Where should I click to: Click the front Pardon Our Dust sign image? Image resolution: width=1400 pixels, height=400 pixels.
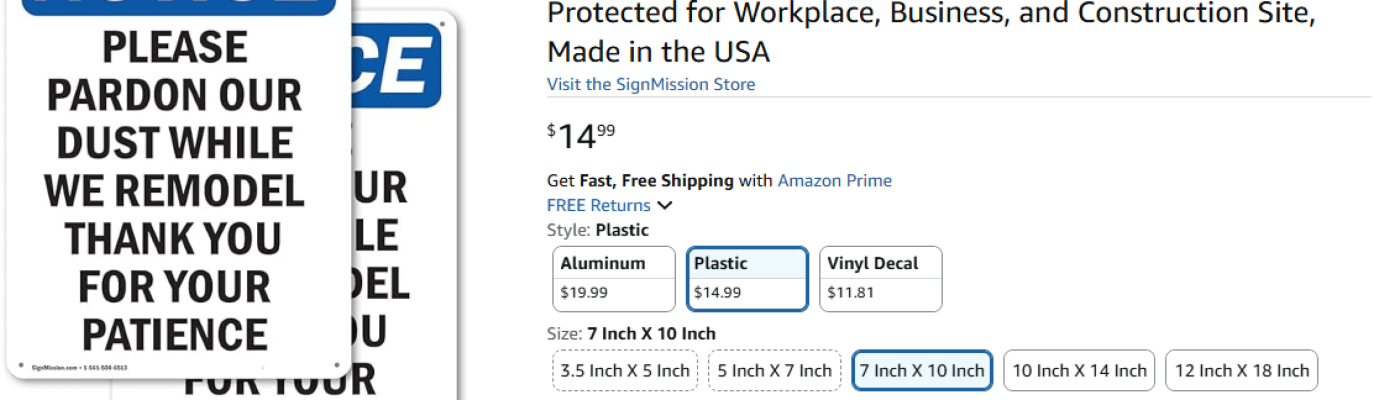coord(175,190)
